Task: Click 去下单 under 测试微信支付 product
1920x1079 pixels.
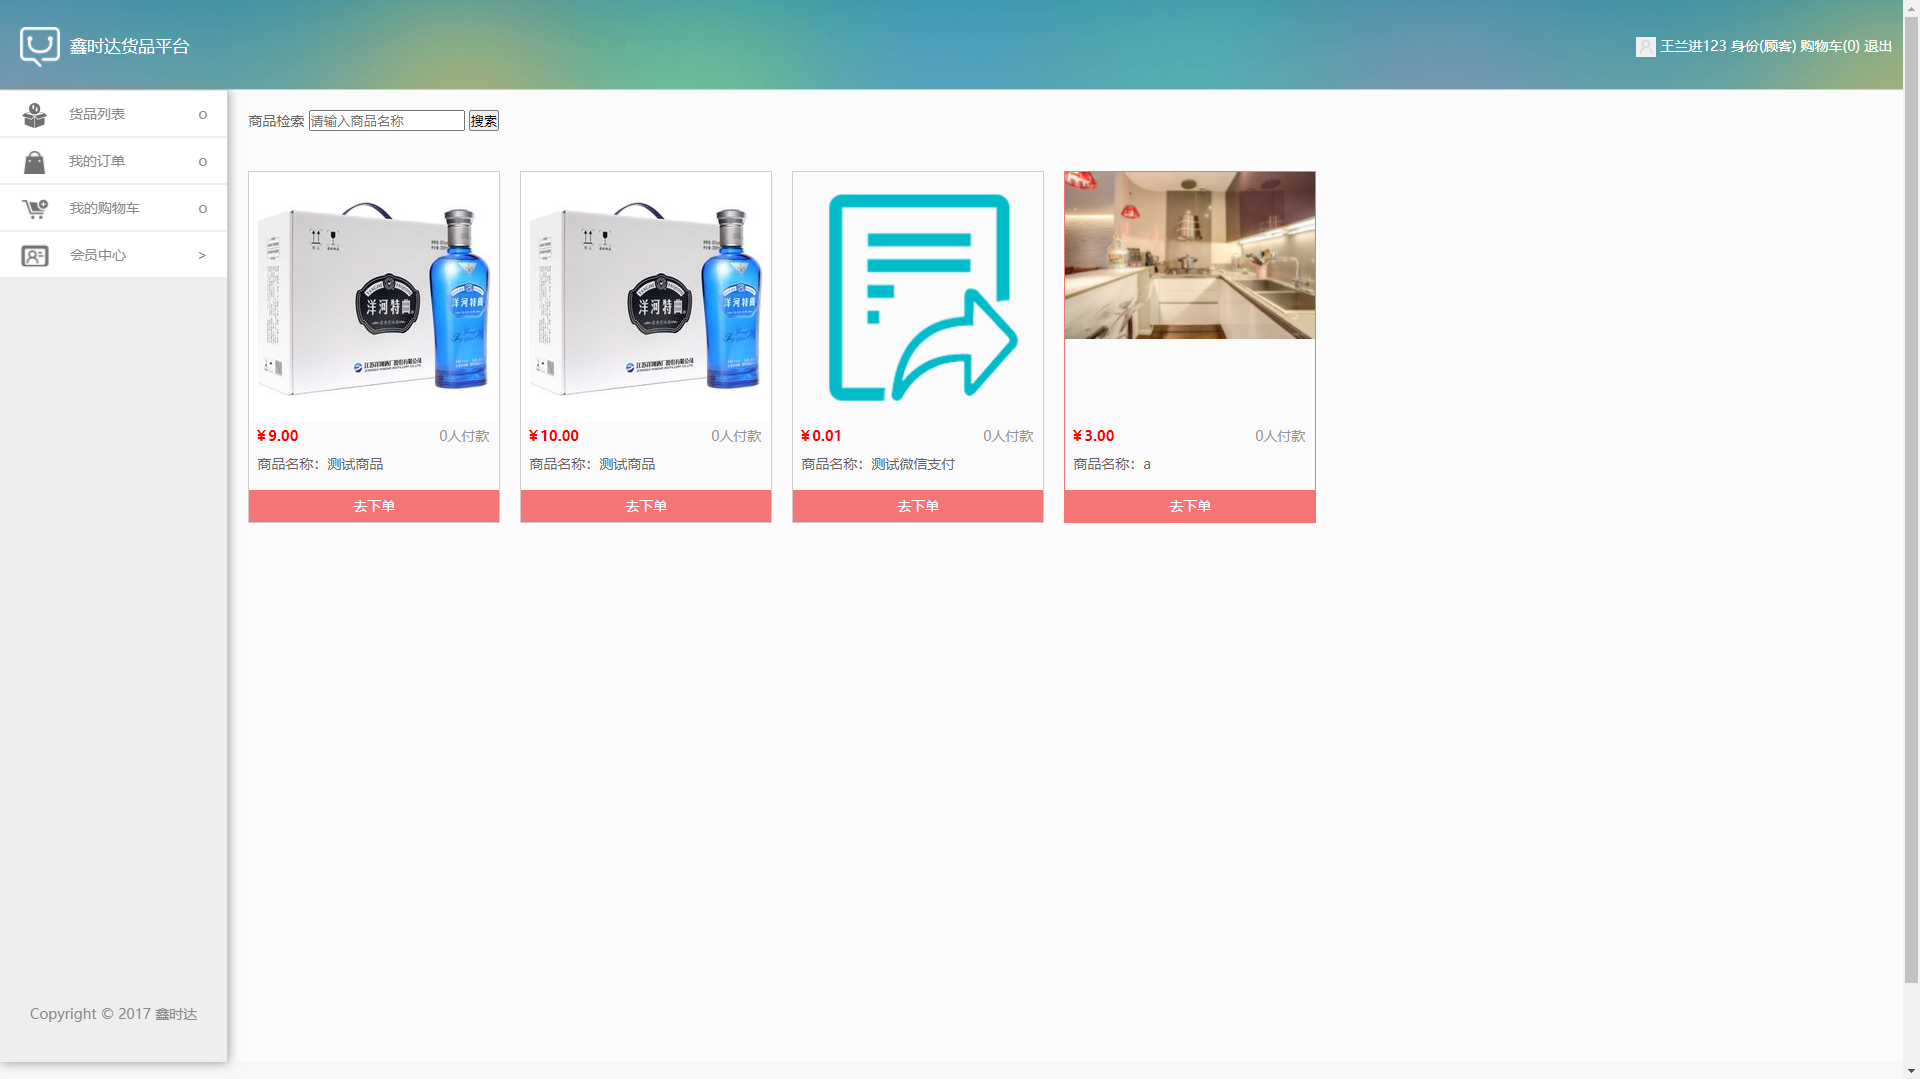Action: (x=918, y=506)
